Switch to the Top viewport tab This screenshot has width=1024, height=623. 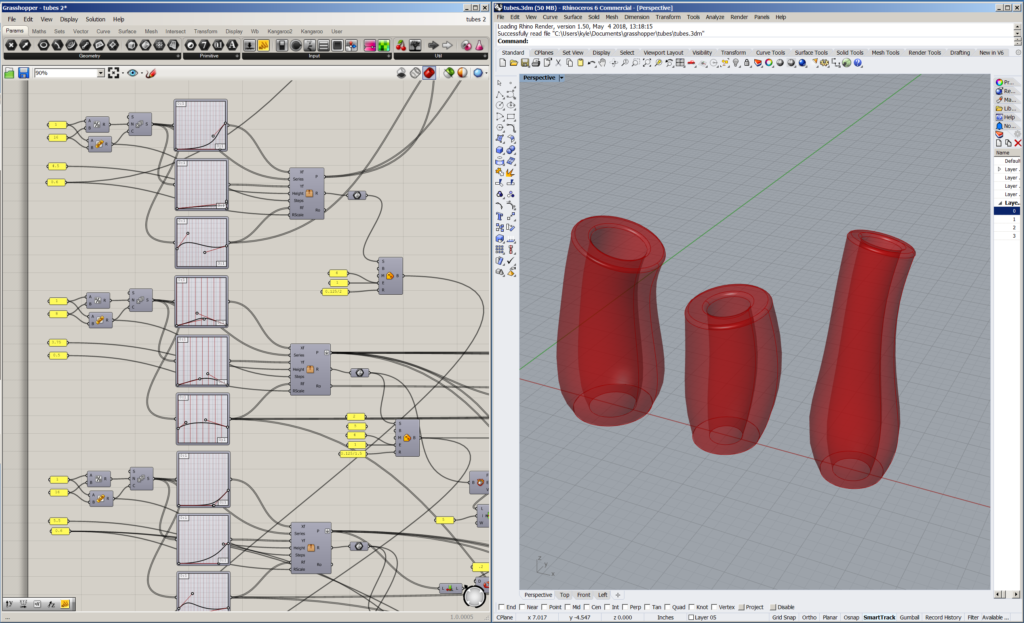(x=564, y=595)
